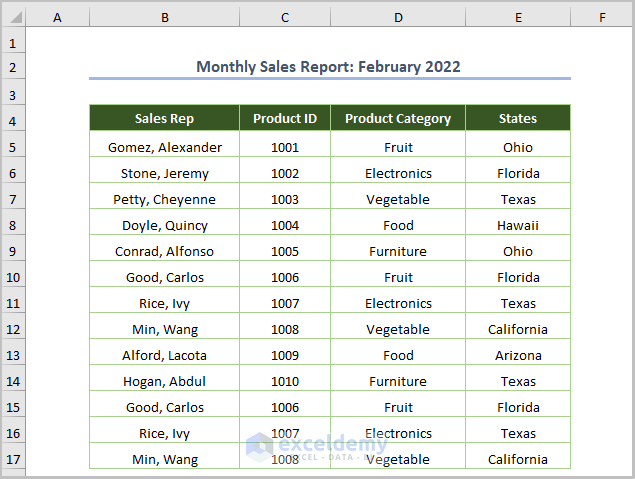Viewport: 635px width, 479px height.
Task: Select column B header
Action: [x=164, y=18]
